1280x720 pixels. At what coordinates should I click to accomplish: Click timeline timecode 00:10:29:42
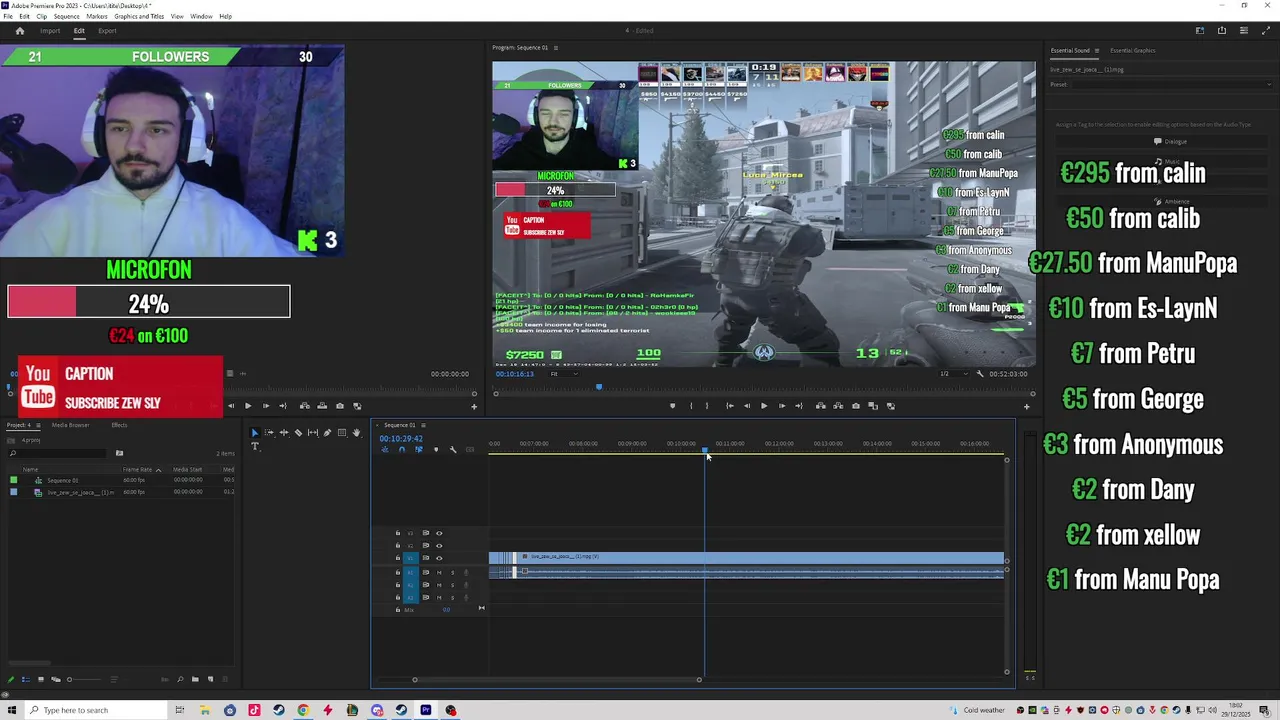click(401, 438)
